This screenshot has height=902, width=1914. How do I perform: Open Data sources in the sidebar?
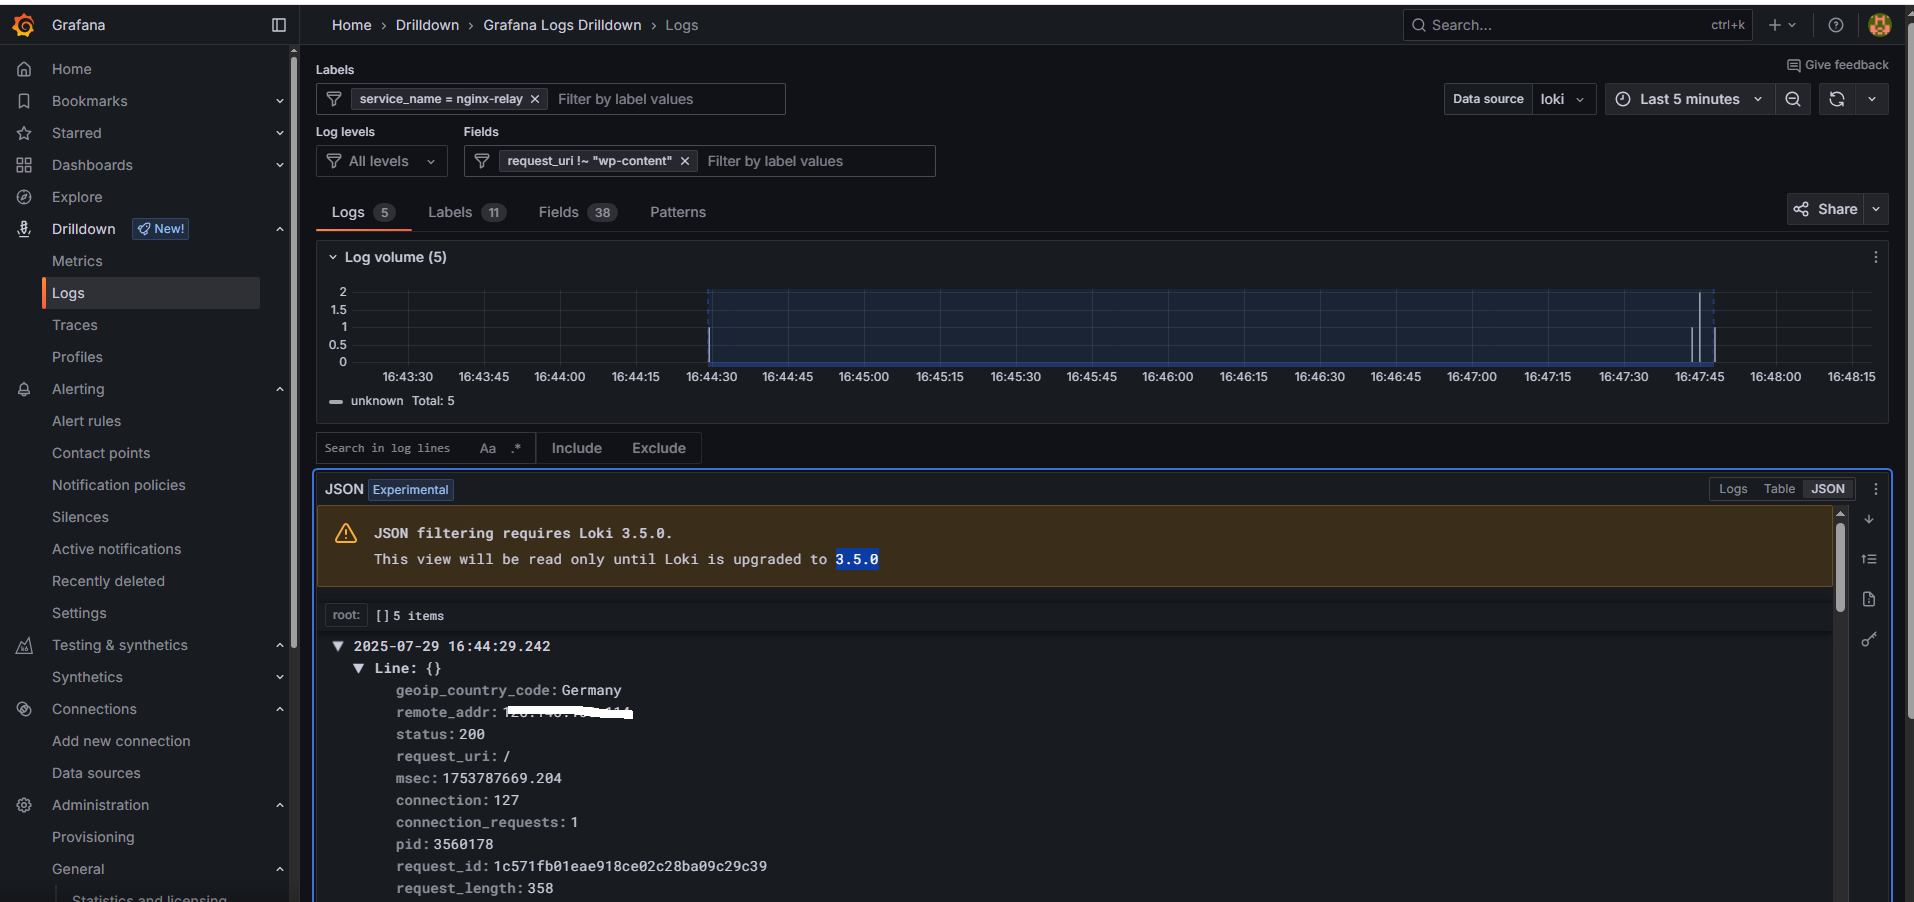96,773
